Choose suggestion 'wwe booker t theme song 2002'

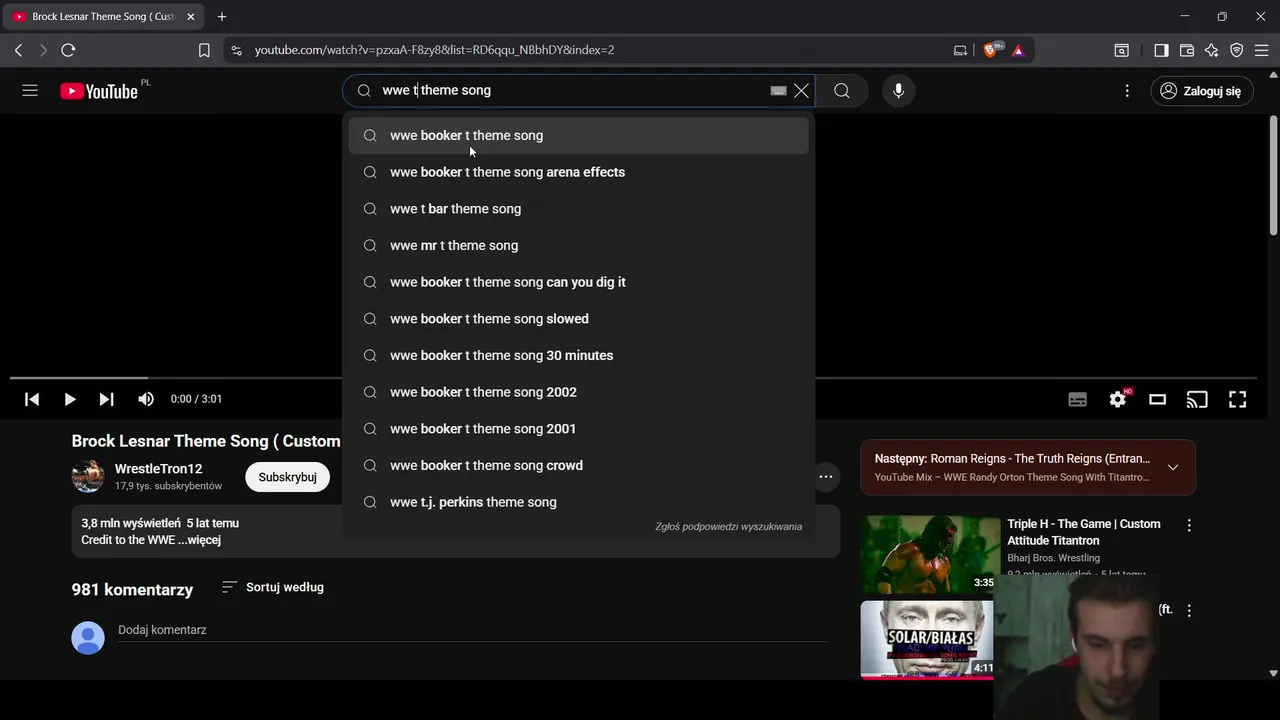[578, 392]
